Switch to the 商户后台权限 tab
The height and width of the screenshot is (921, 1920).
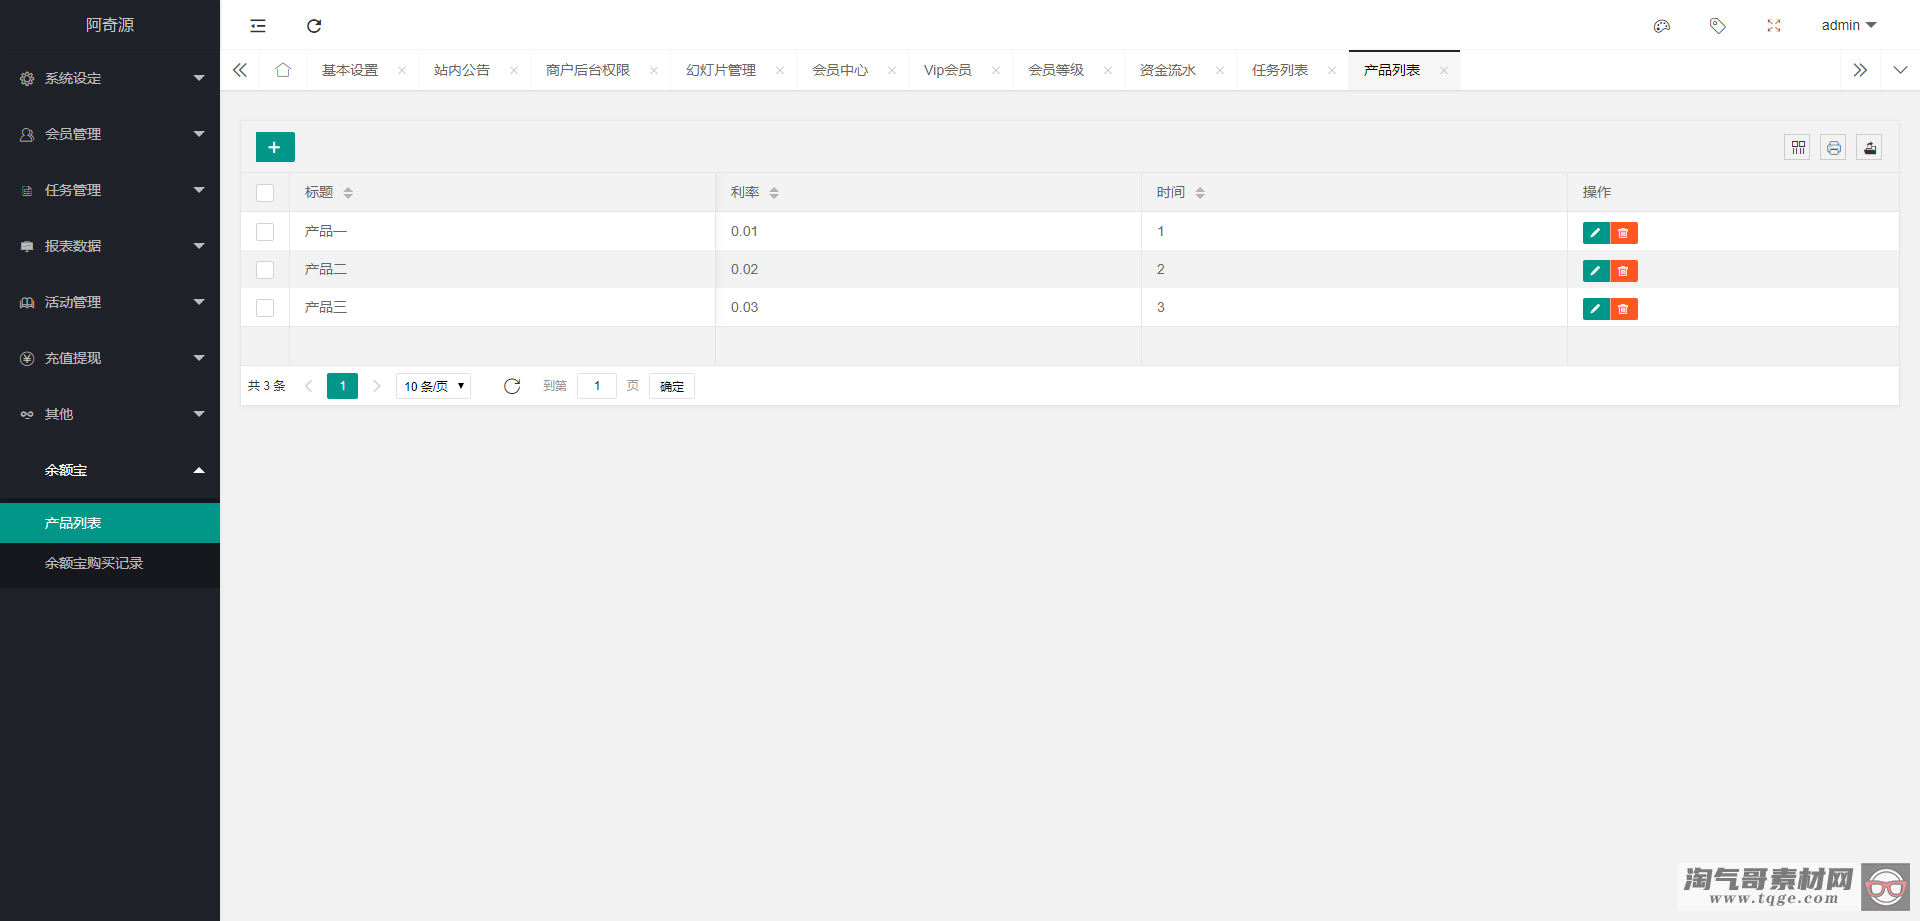pyautogui.click(x=588, y=70)
